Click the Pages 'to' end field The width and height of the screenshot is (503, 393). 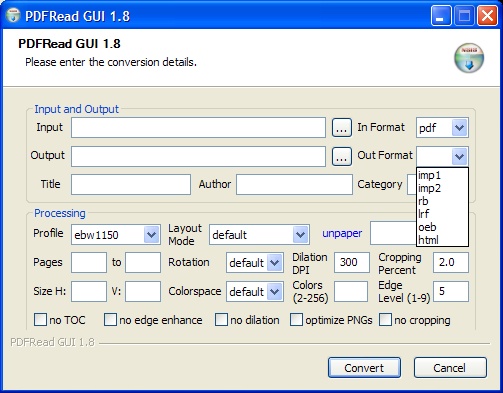pos(143,263)
